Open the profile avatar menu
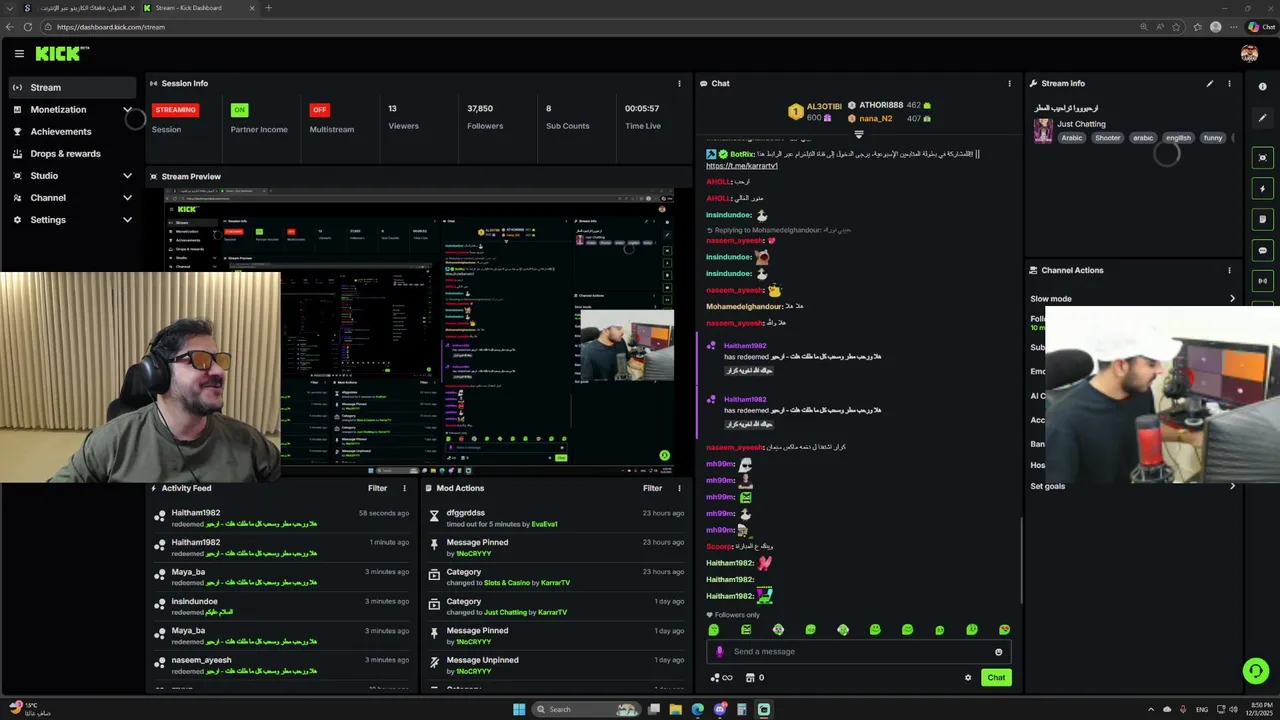This screenshot has height=720, width=1280. 1249,54
